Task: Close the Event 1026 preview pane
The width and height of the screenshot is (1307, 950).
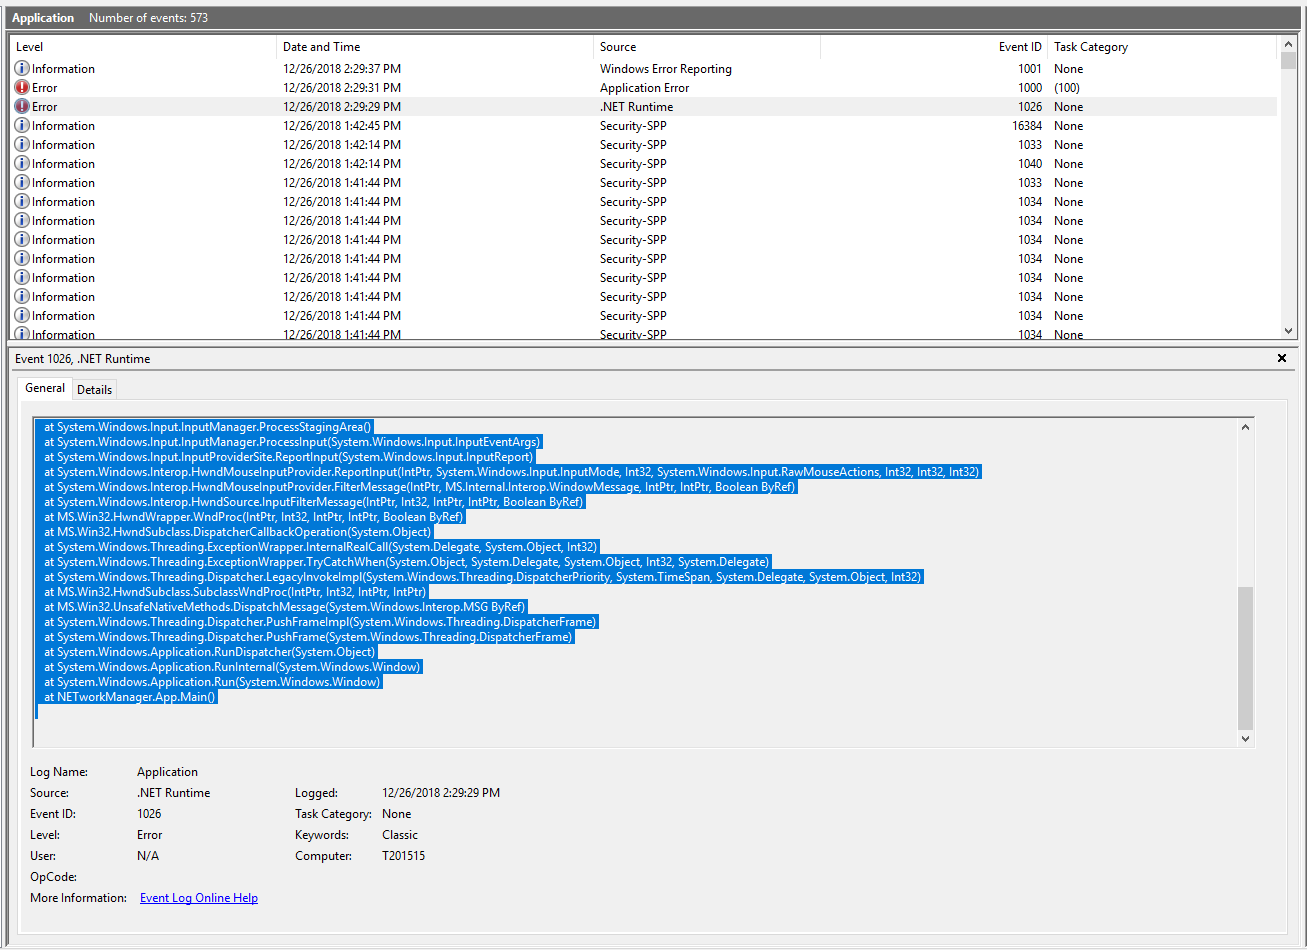Action: click(1281, 358)
